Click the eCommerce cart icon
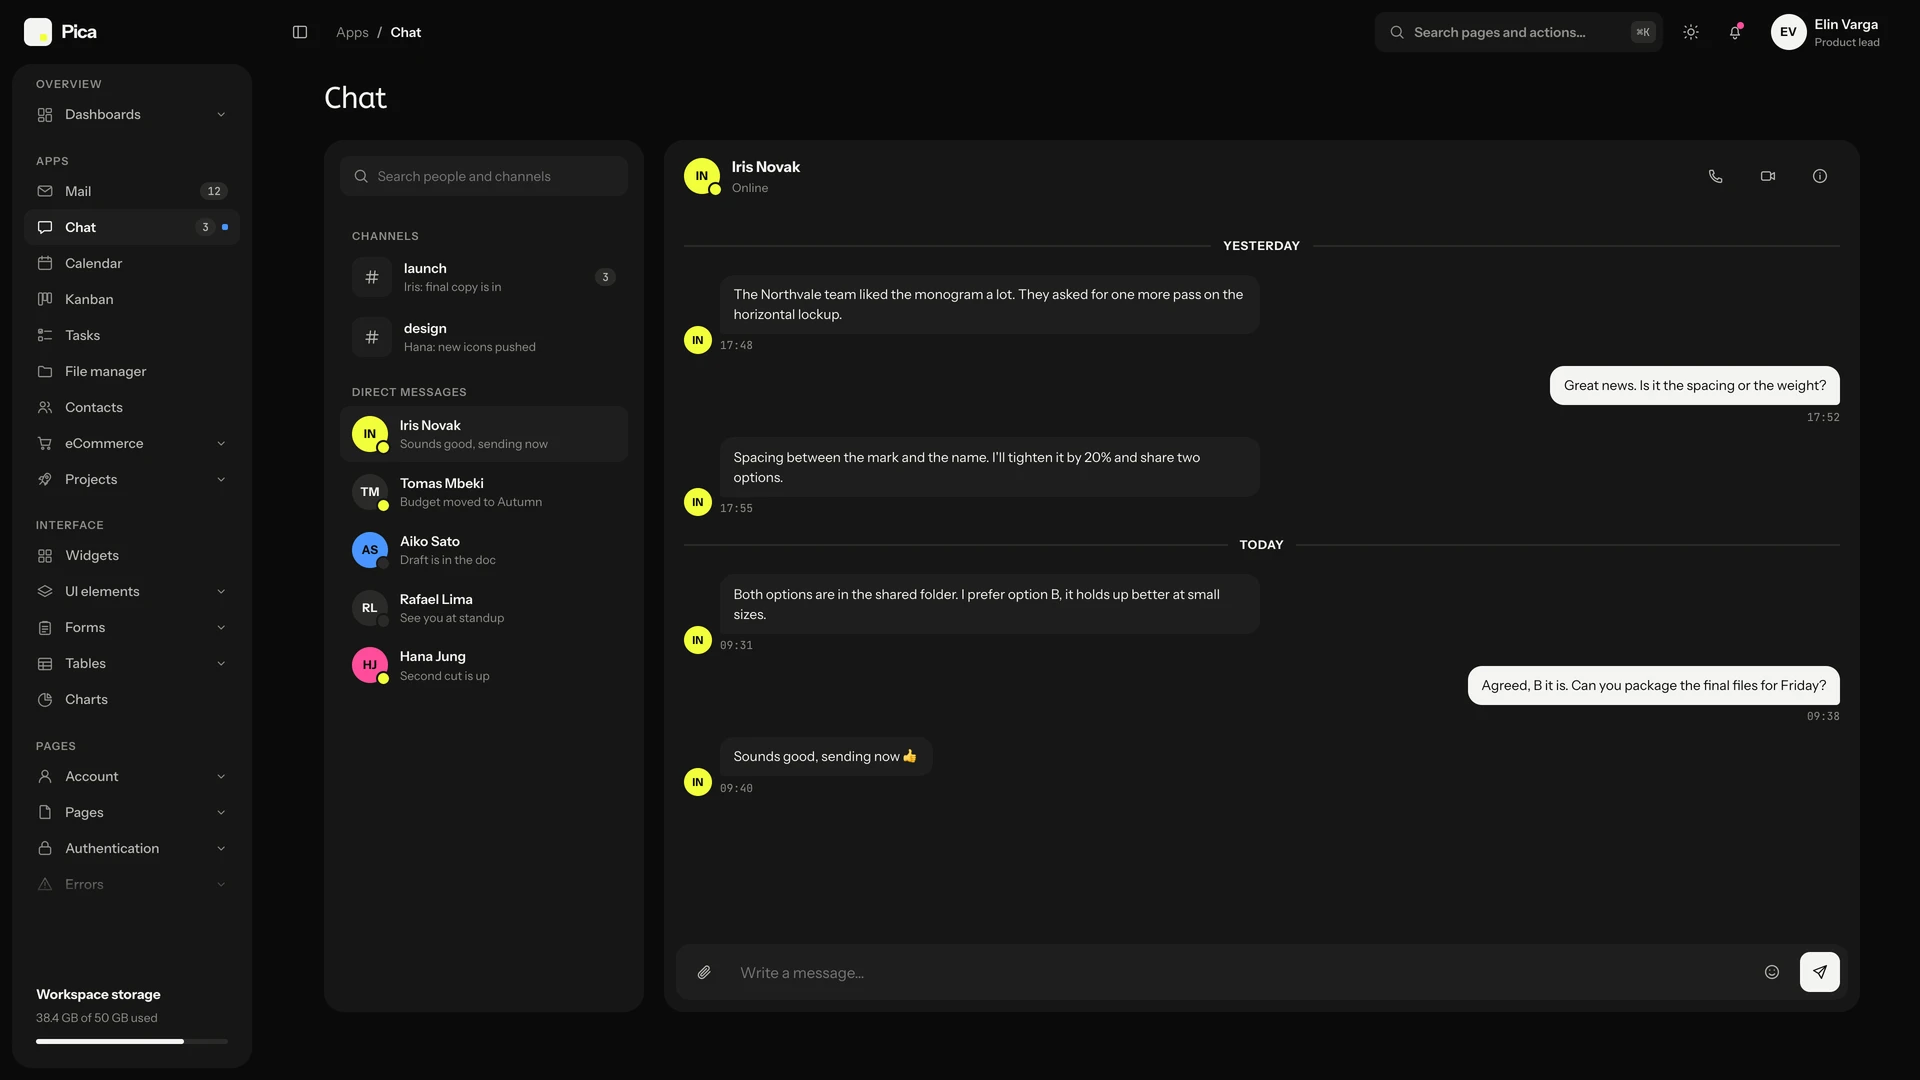The image size is (1920, 1080). [x=45, y=443]
